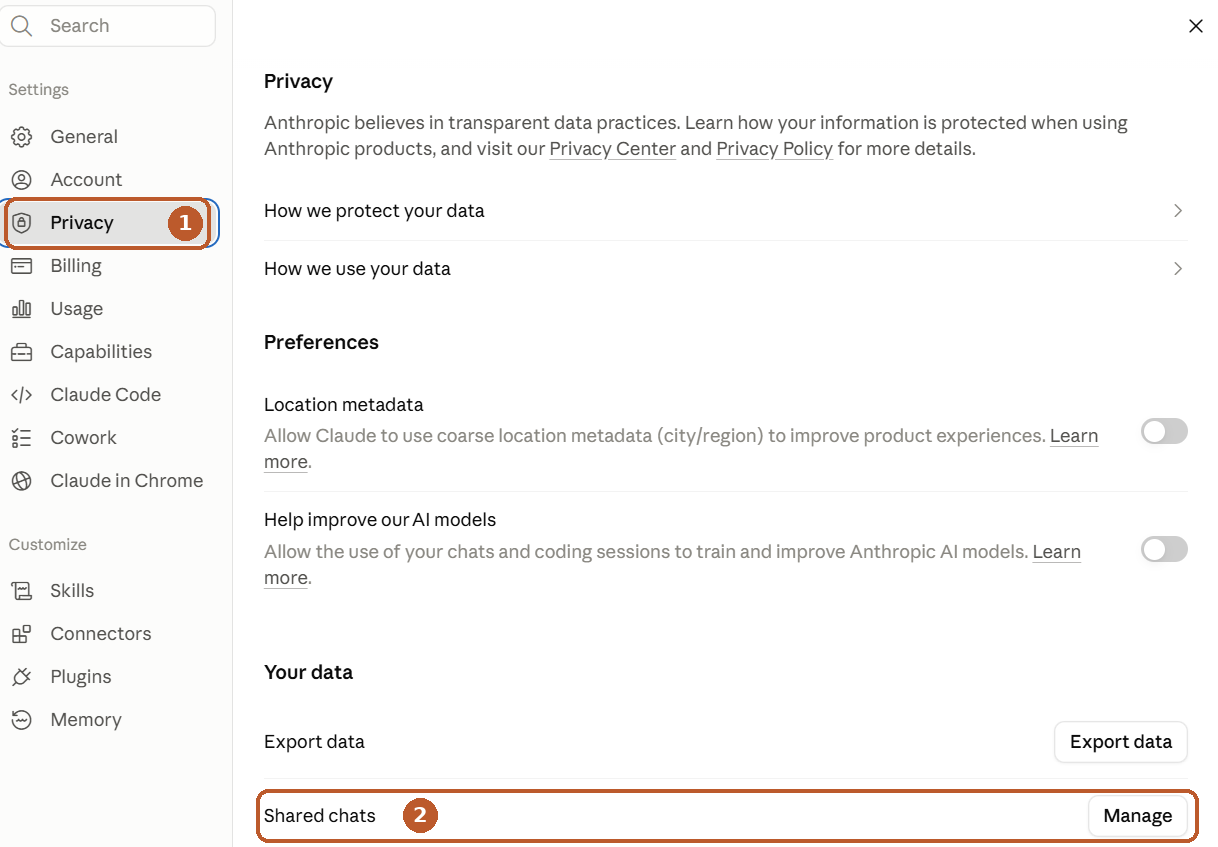Expand How we use your data
The width and height of the screenshot is (1218, 847).
click(x=725, y=269)
